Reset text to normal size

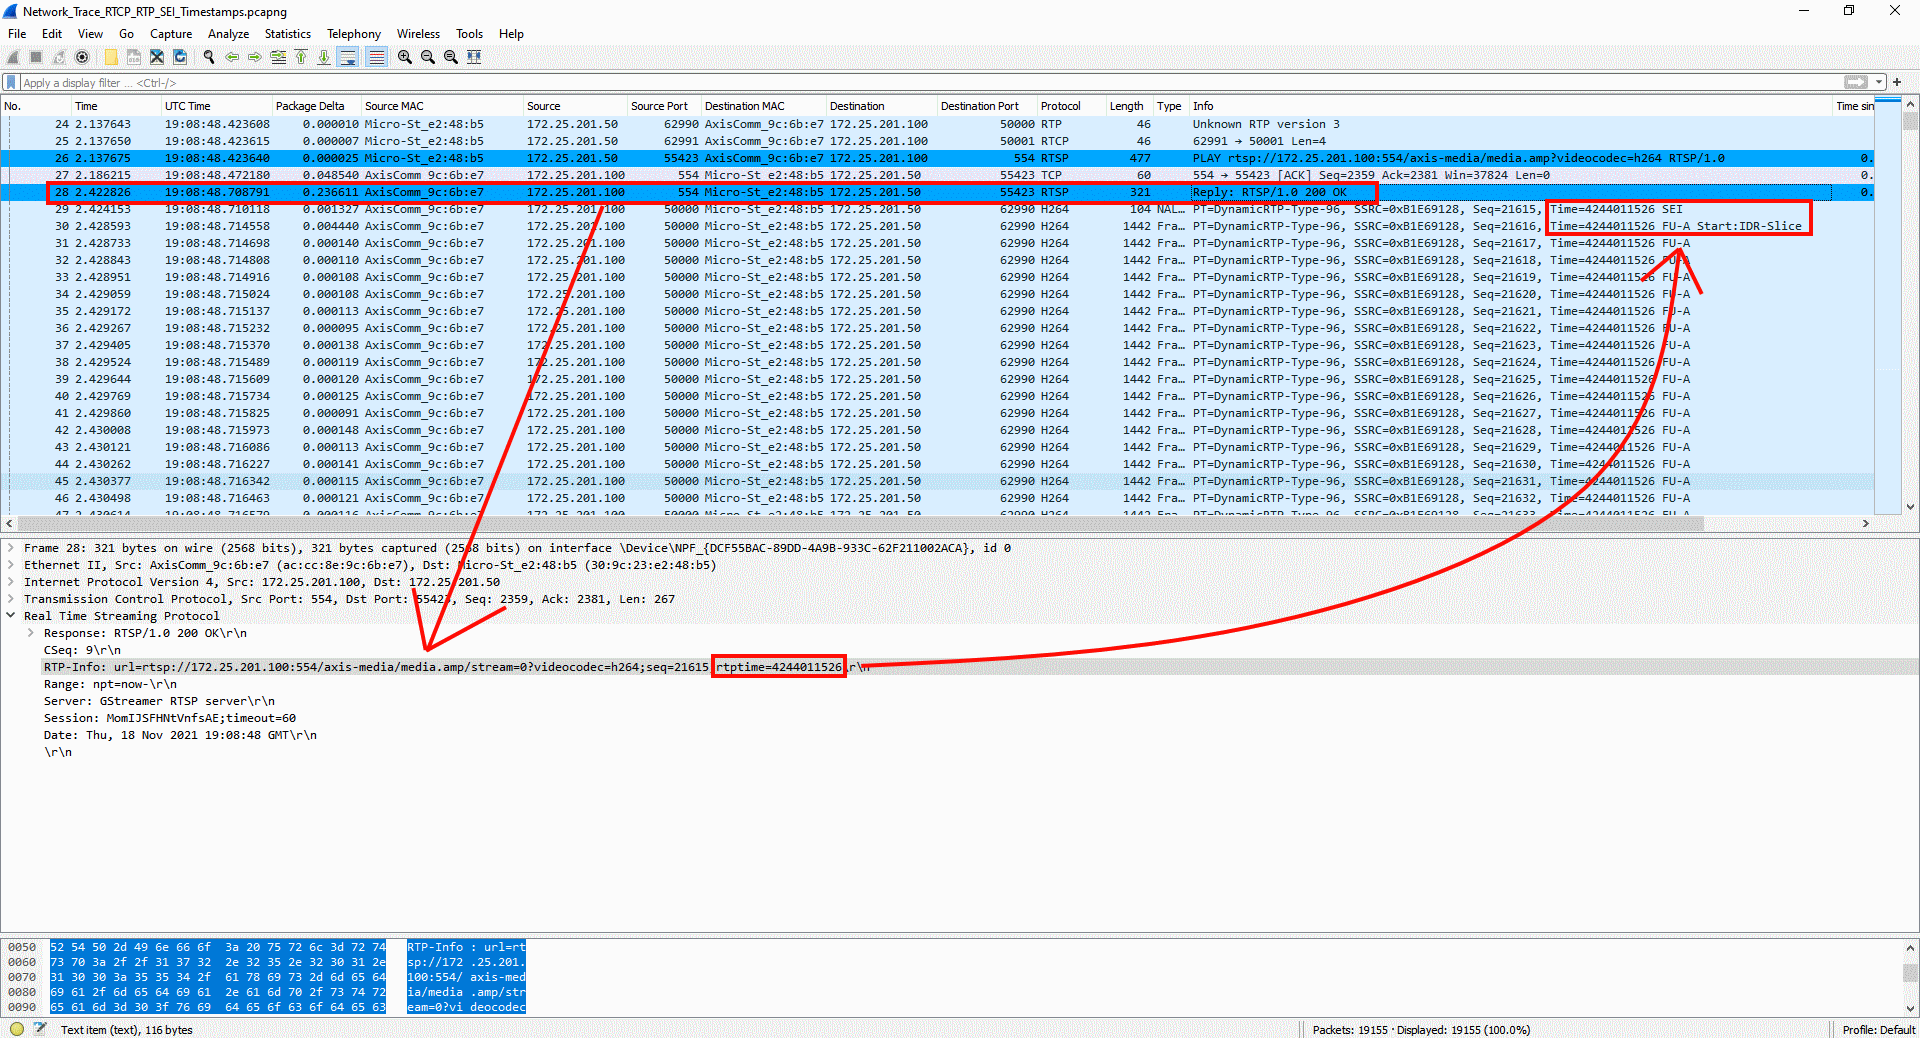pyautogui.click(x=451, y=57)
